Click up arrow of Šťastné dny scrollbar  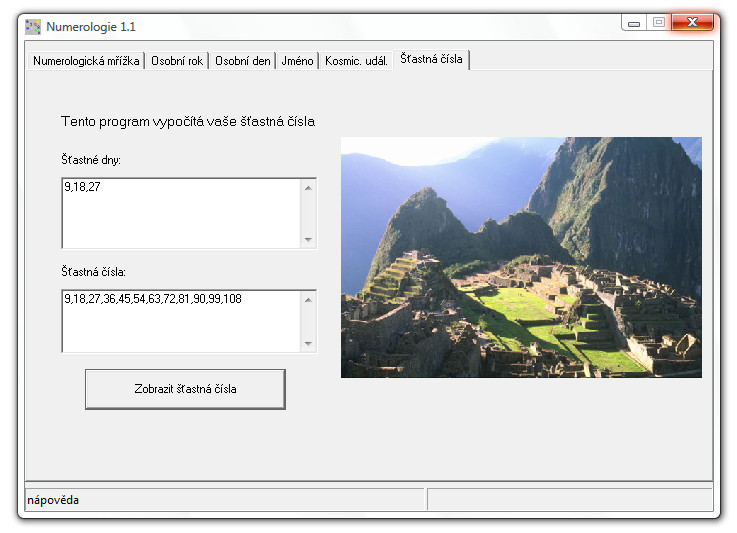coord(308,188)
